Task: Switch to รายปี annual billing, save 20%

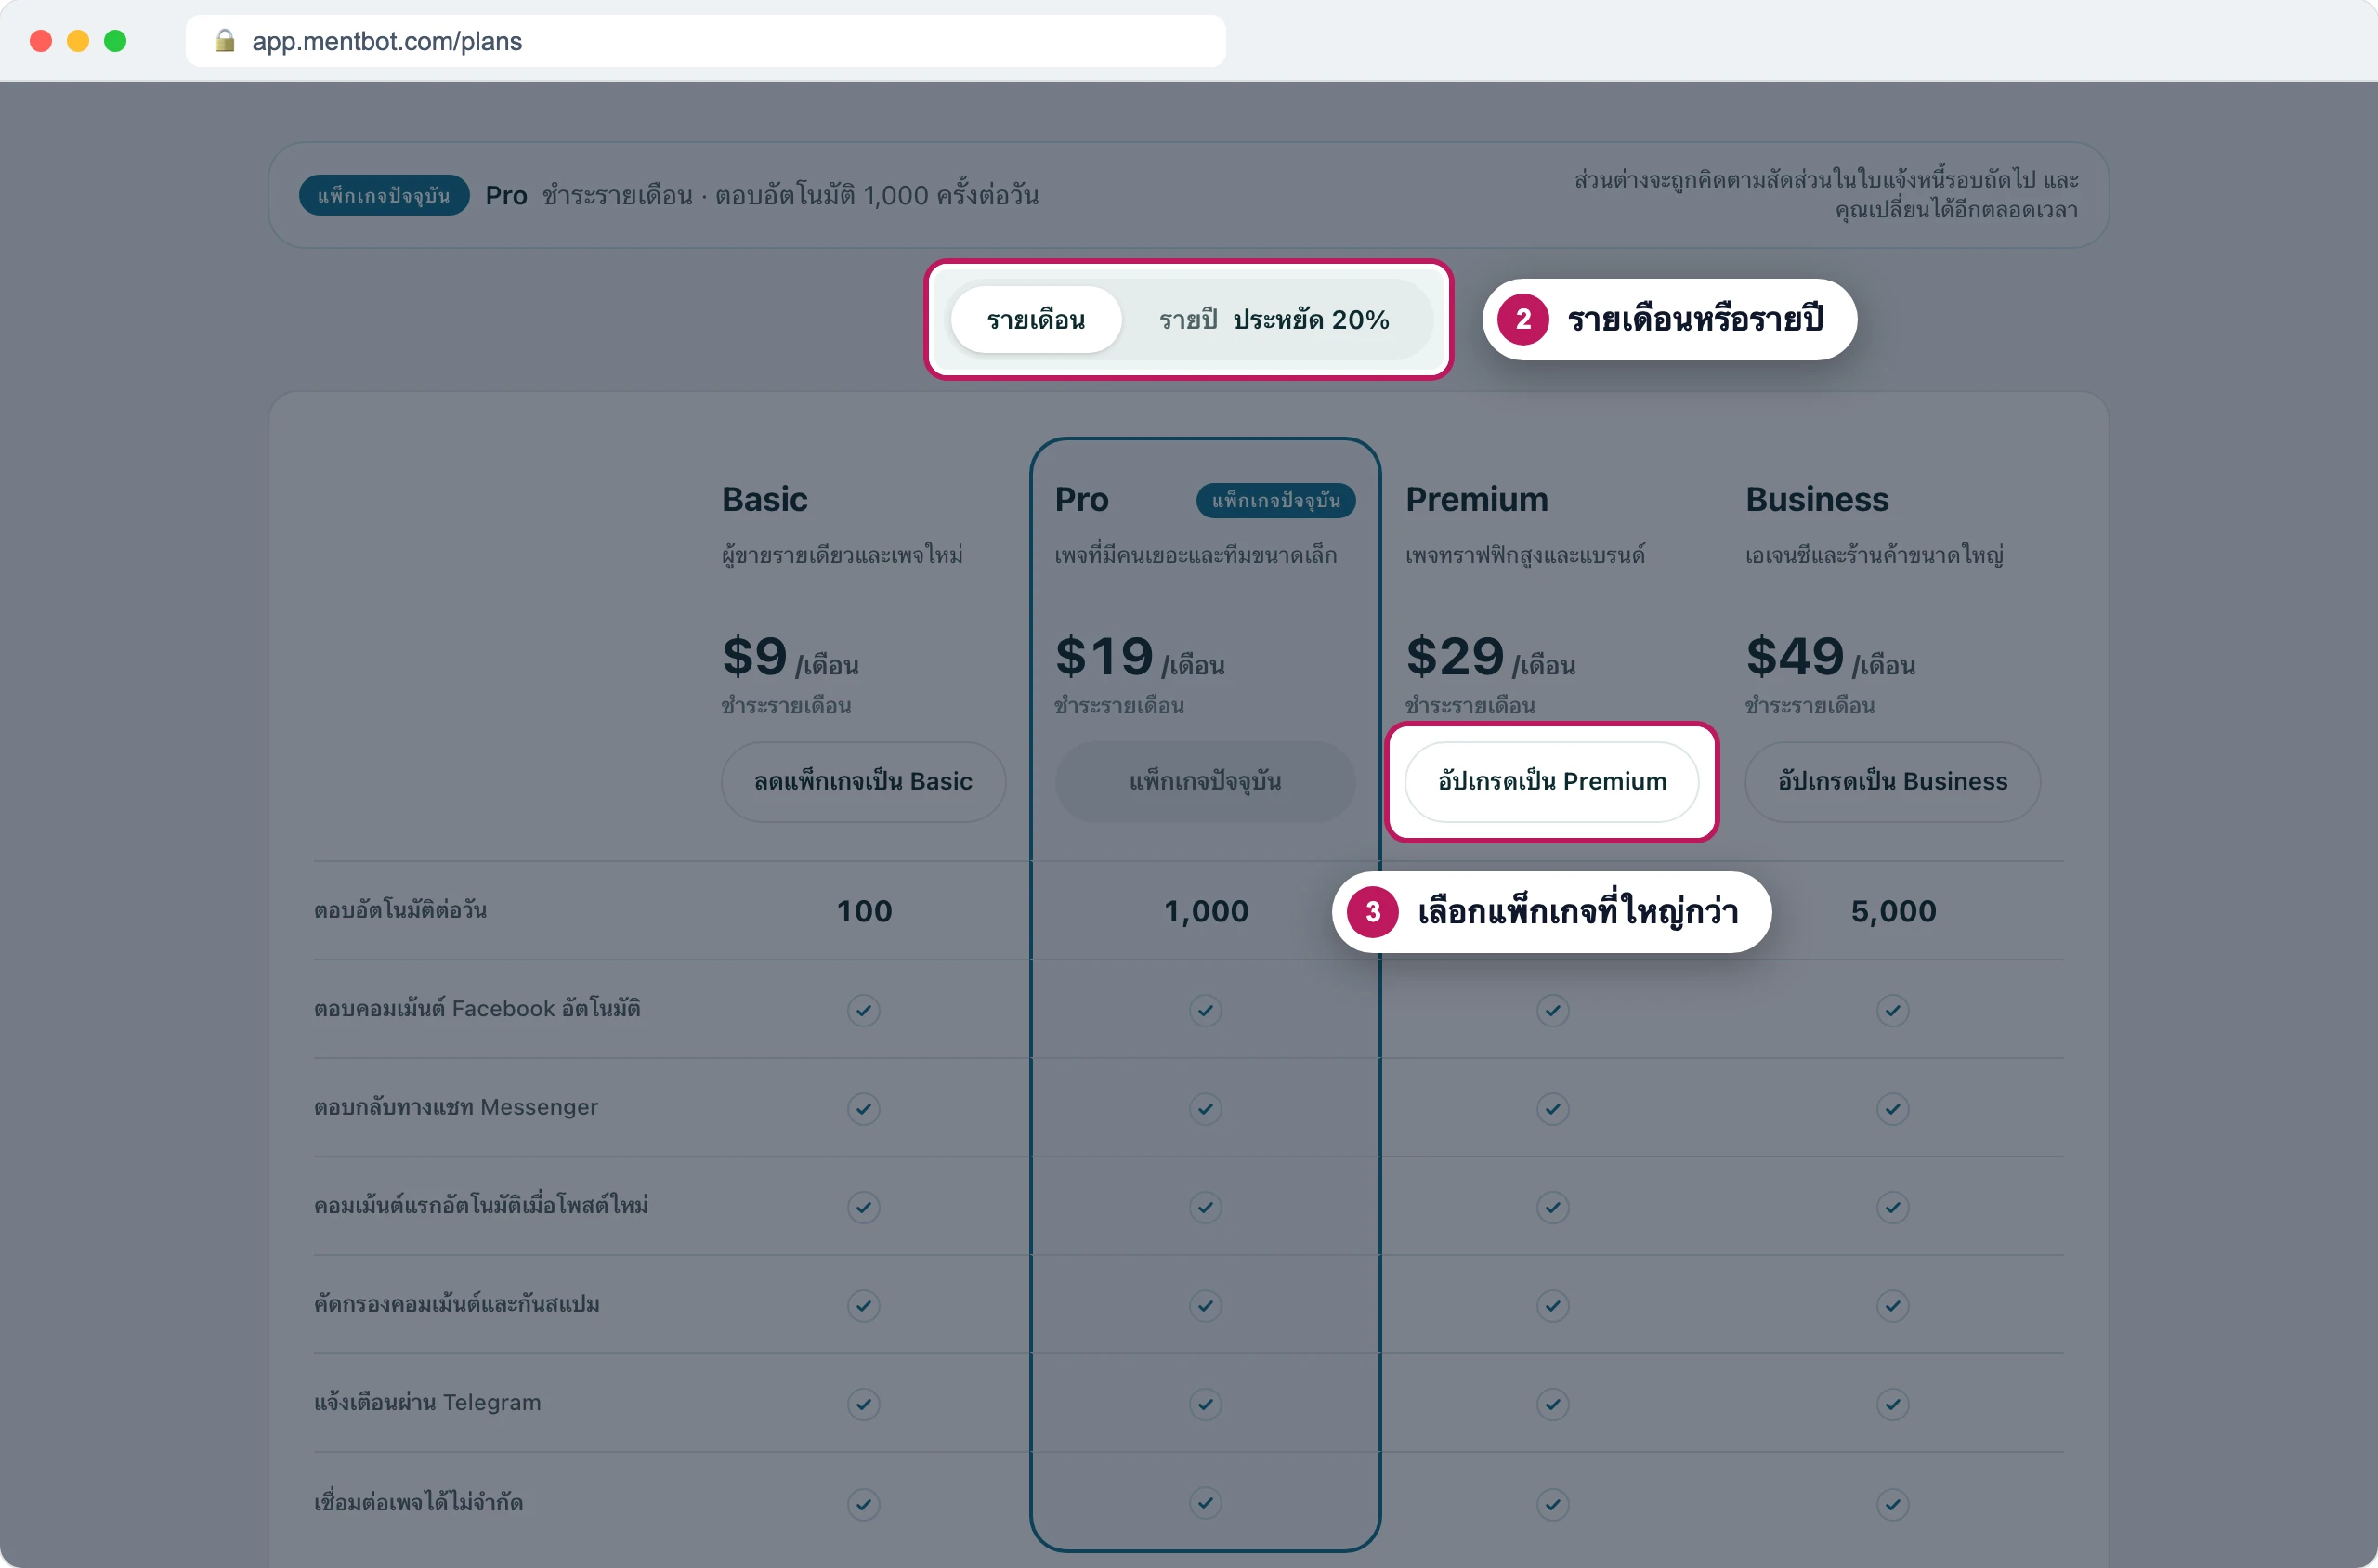Action: tap(1274, 320)
